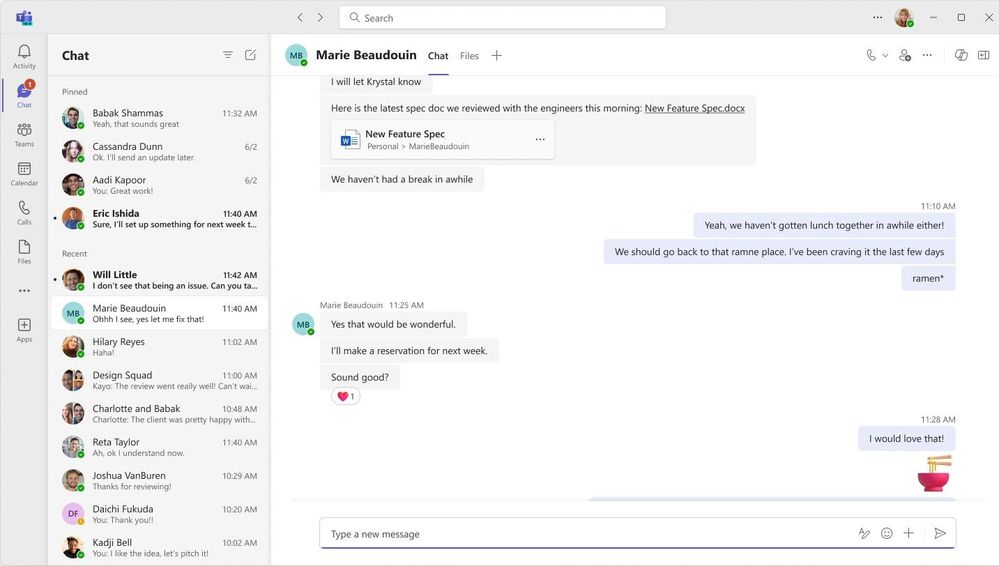Select the message I will let Krystal know
Image resolution: width=999 pixels, height=566 pixels.
point(376,82)
